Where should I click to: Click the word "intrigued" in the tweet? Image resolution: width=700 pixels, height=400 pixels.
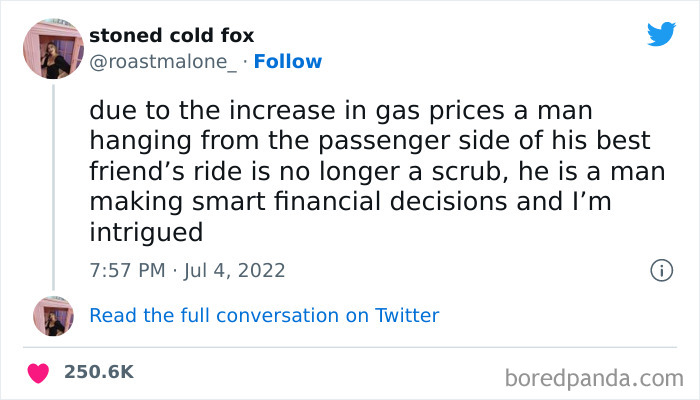[x=146, y=232]
